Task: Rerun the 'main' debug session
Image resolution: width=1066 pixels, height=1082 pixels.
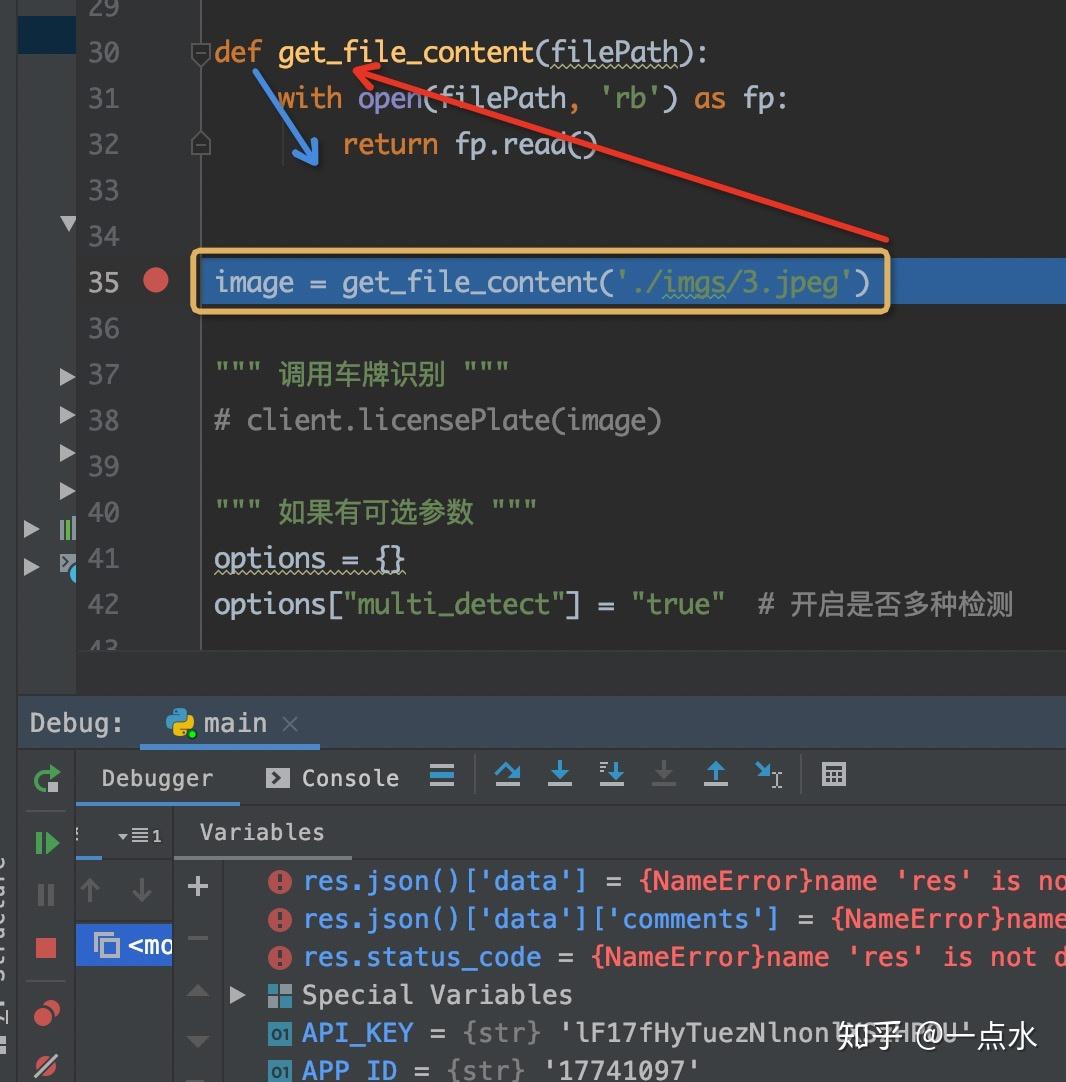Action: coord(46,780)
